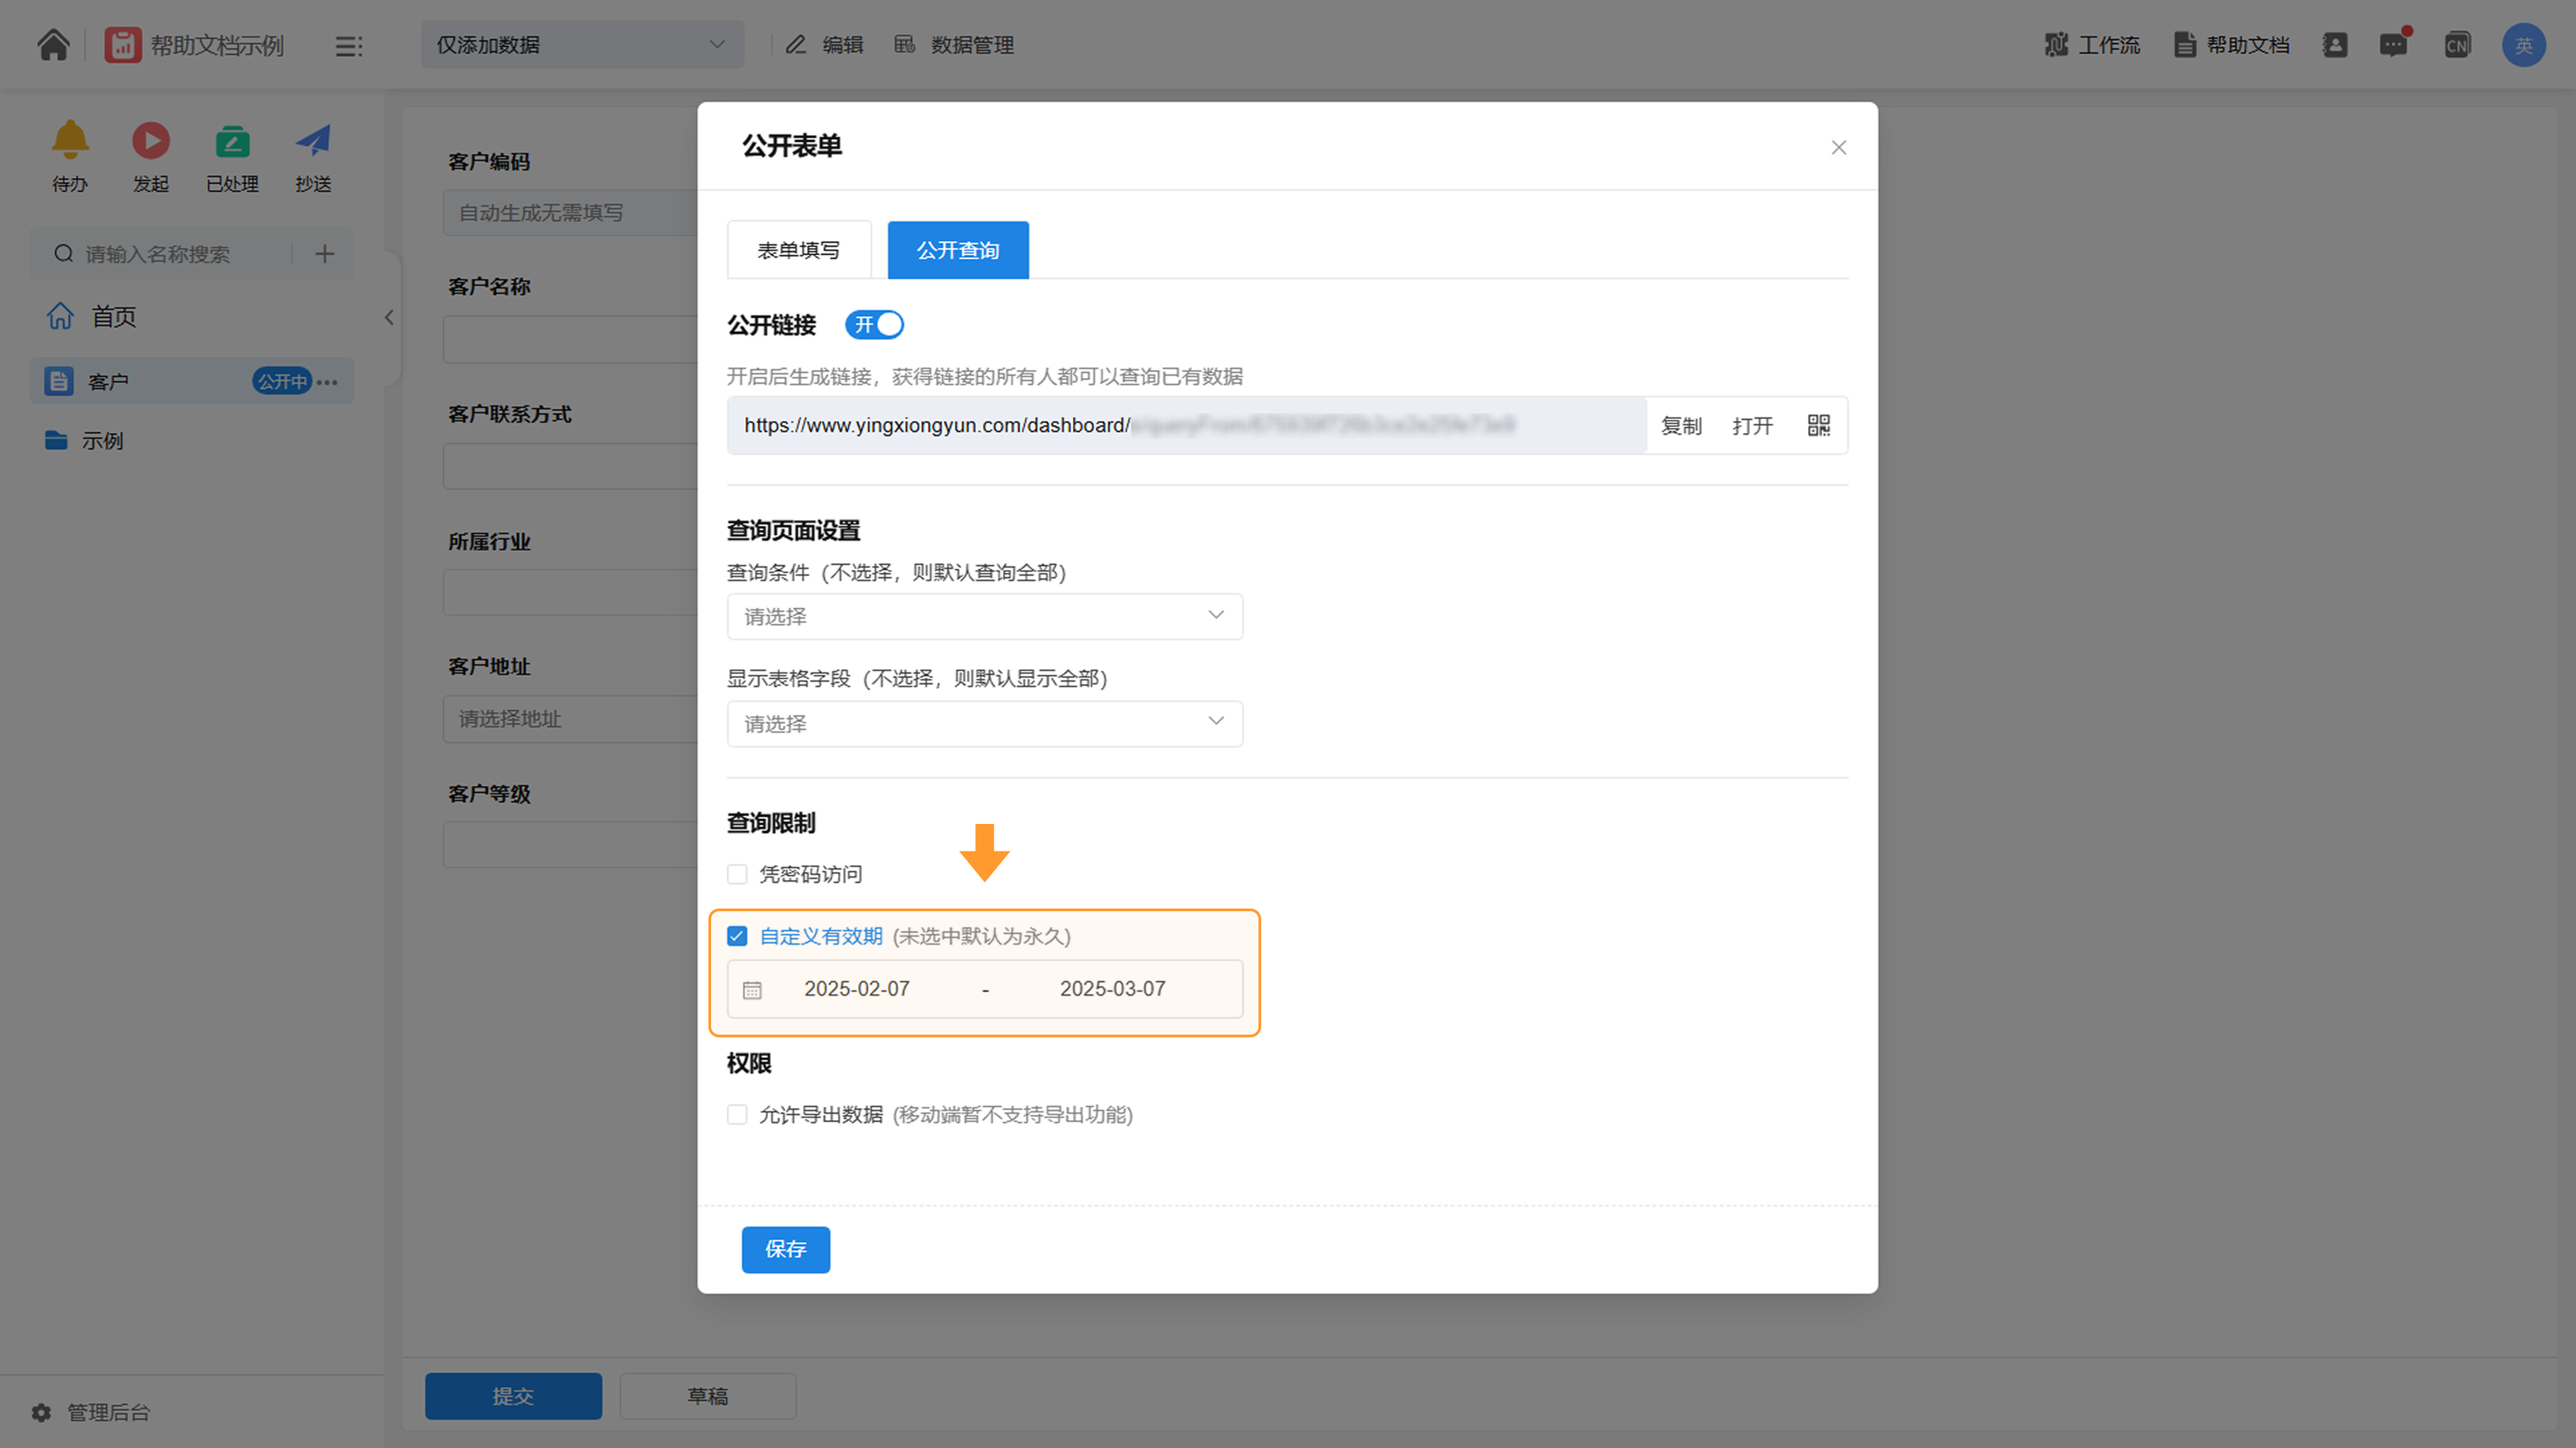Click the home icon in top bar
The width and height of the screenshot is (2576, 1448).
coord(53,45)
